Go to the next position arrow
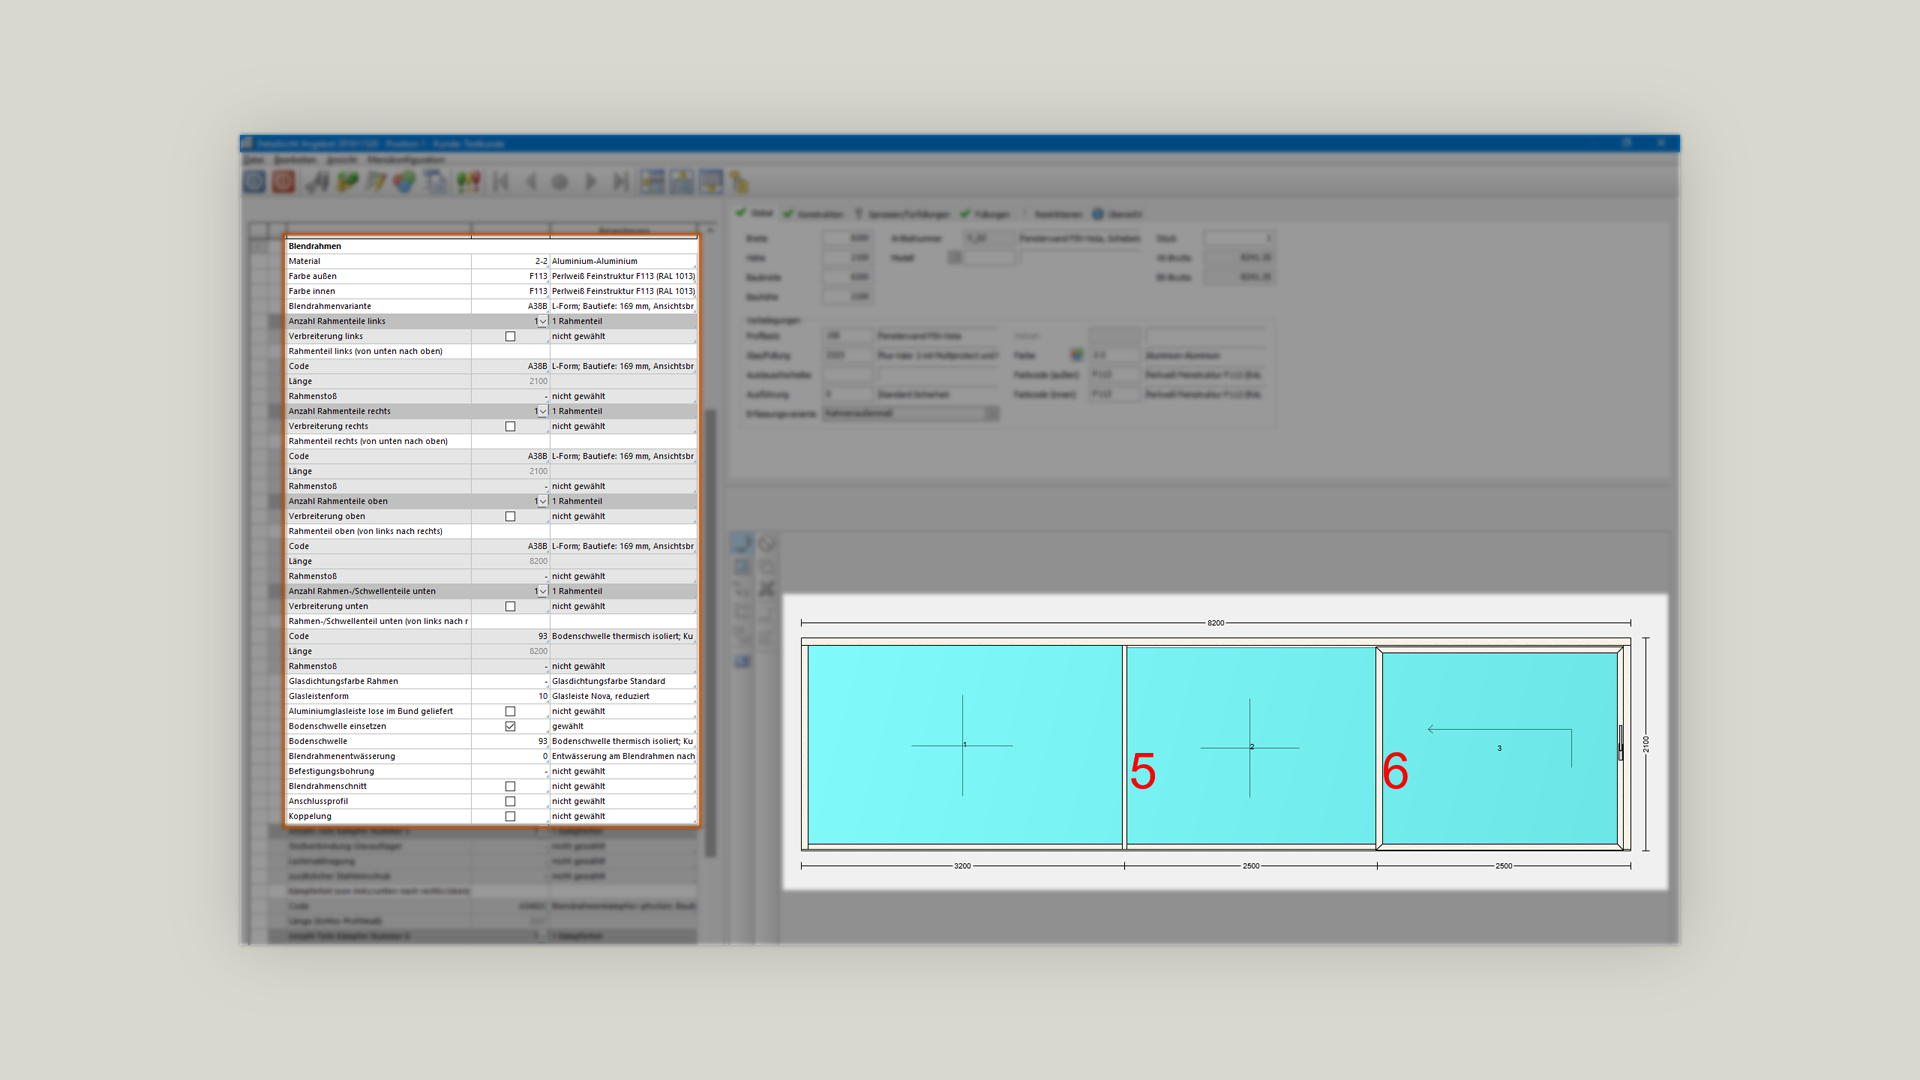This screenshot has height=1080, width=1920. coord(591,182)
